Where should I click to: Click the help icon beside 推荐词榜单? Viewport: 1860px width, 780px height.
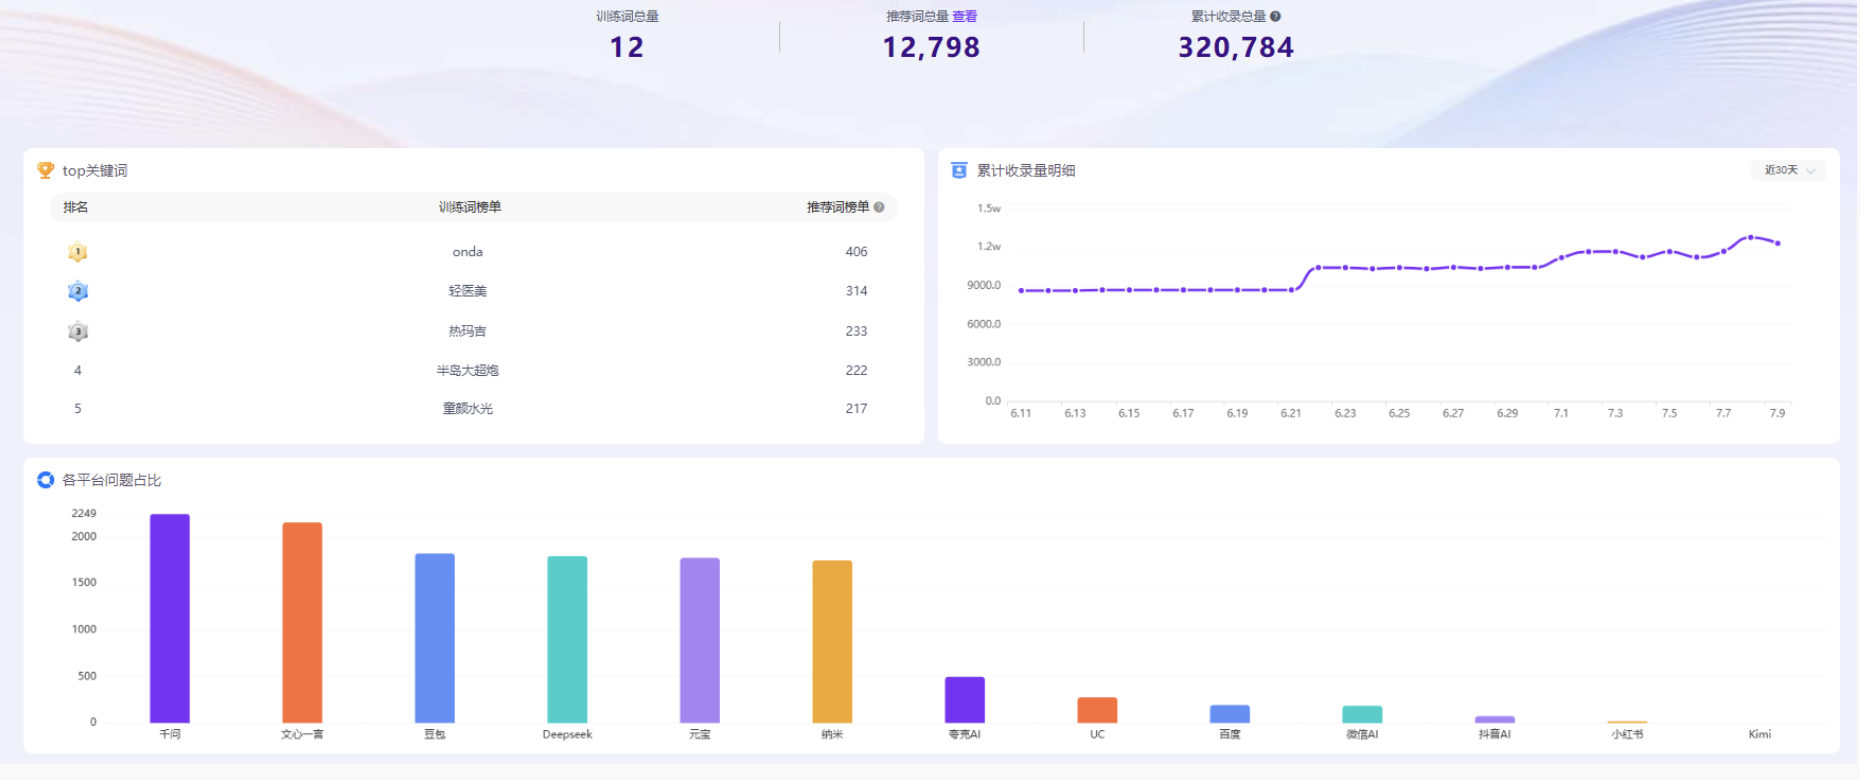879,207
